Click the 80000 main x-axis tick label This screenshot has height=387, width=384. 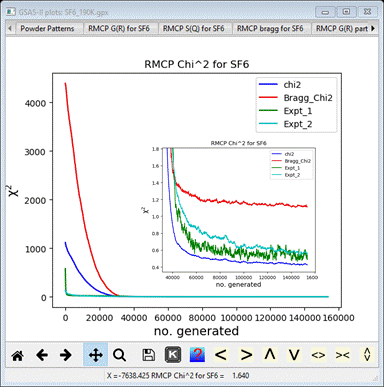coord(202,318)
